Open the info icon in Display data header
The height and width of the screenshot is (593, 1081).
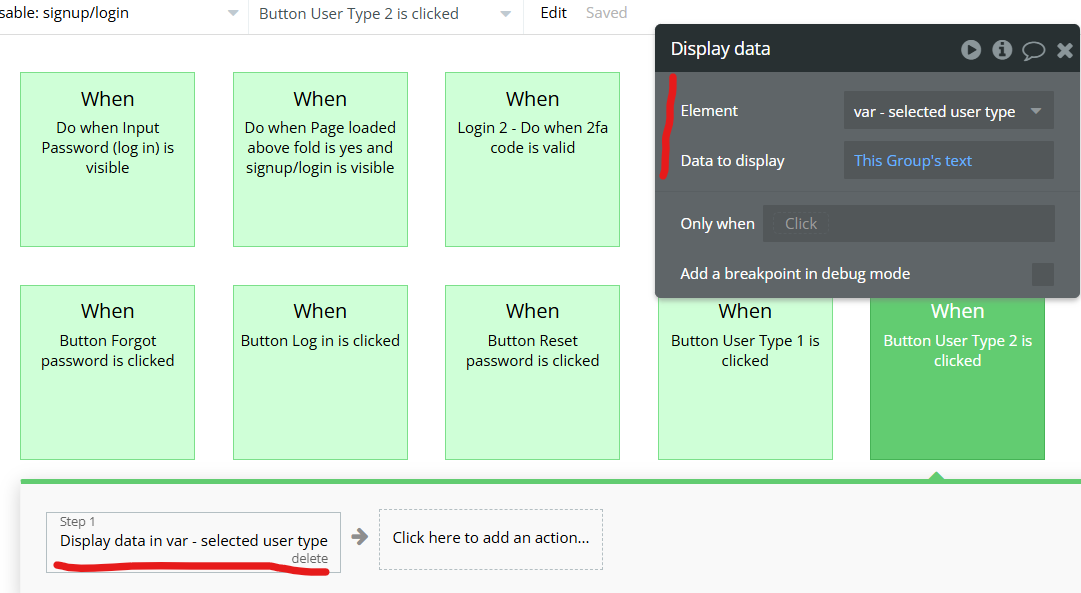[x=1002, y=50]
